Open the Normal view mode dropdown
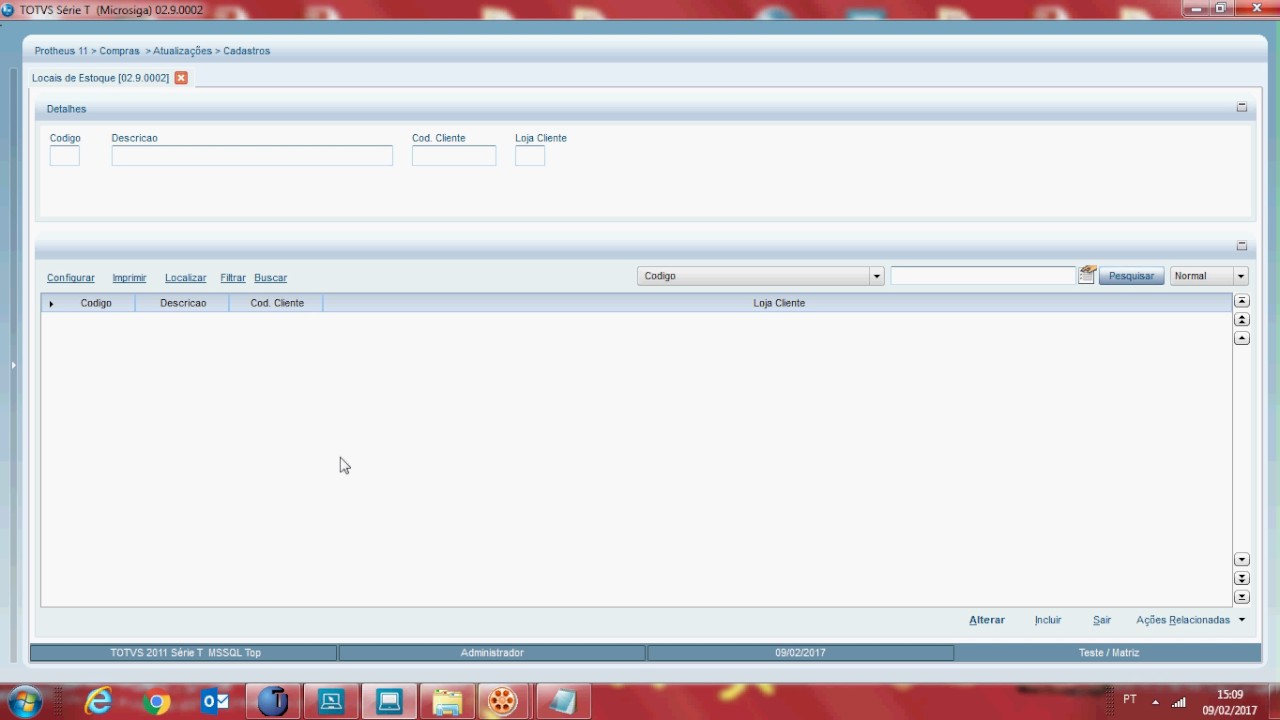The image size is (1280, 720). tap(1241, 276)
